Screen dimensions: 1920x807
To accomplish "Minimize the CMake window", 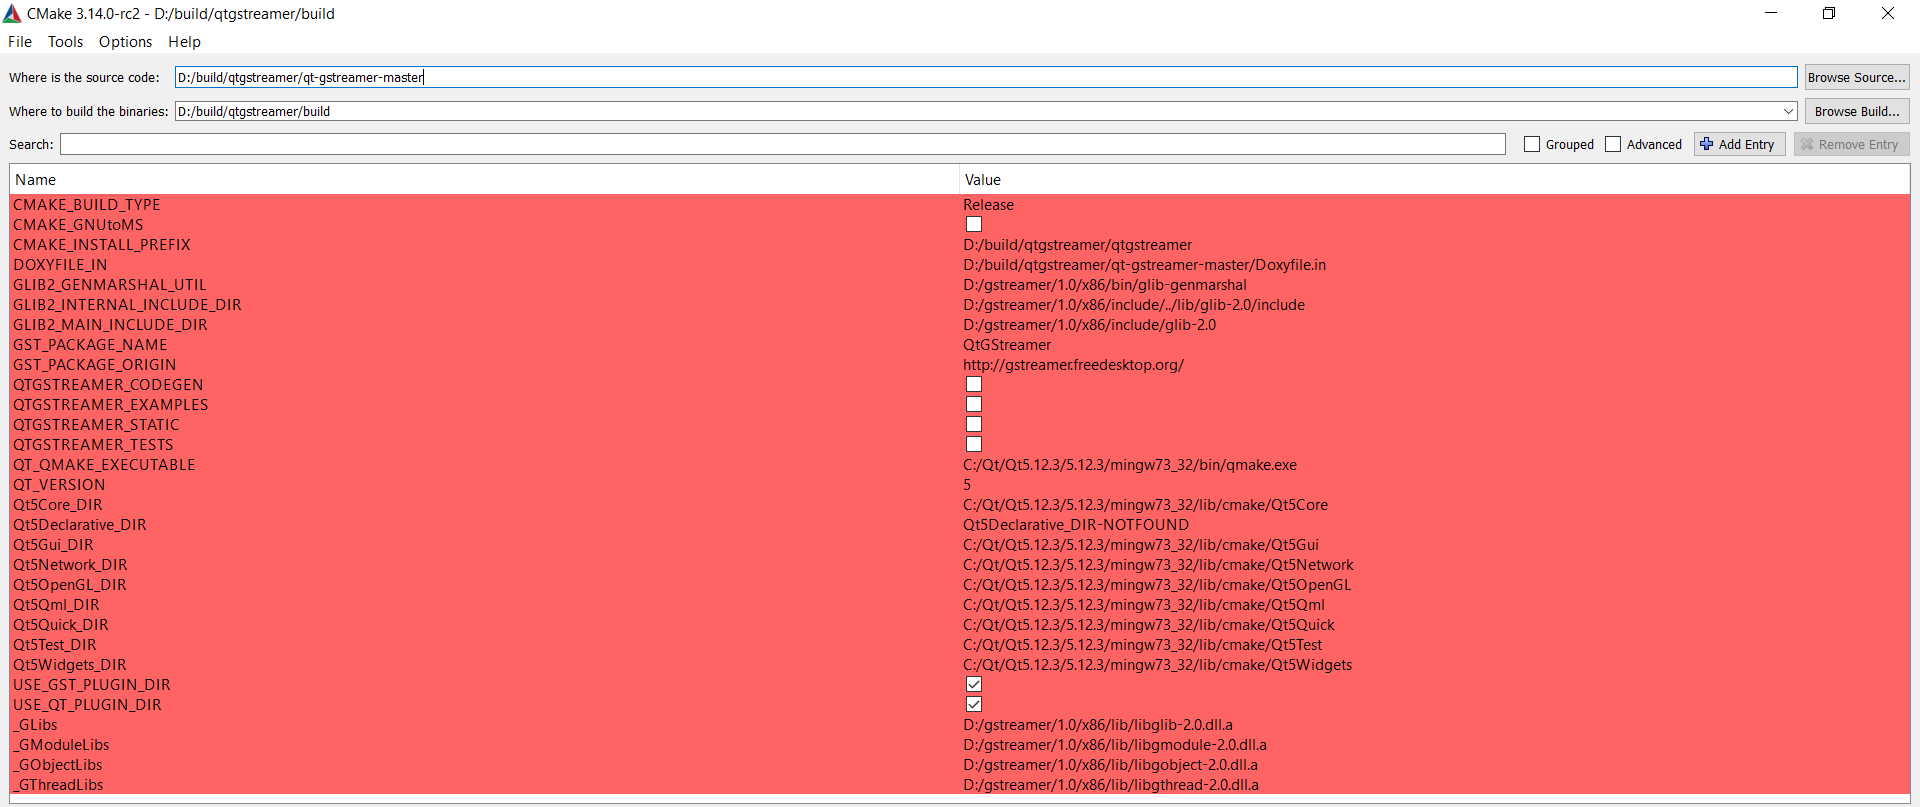I will (1771, 13).
